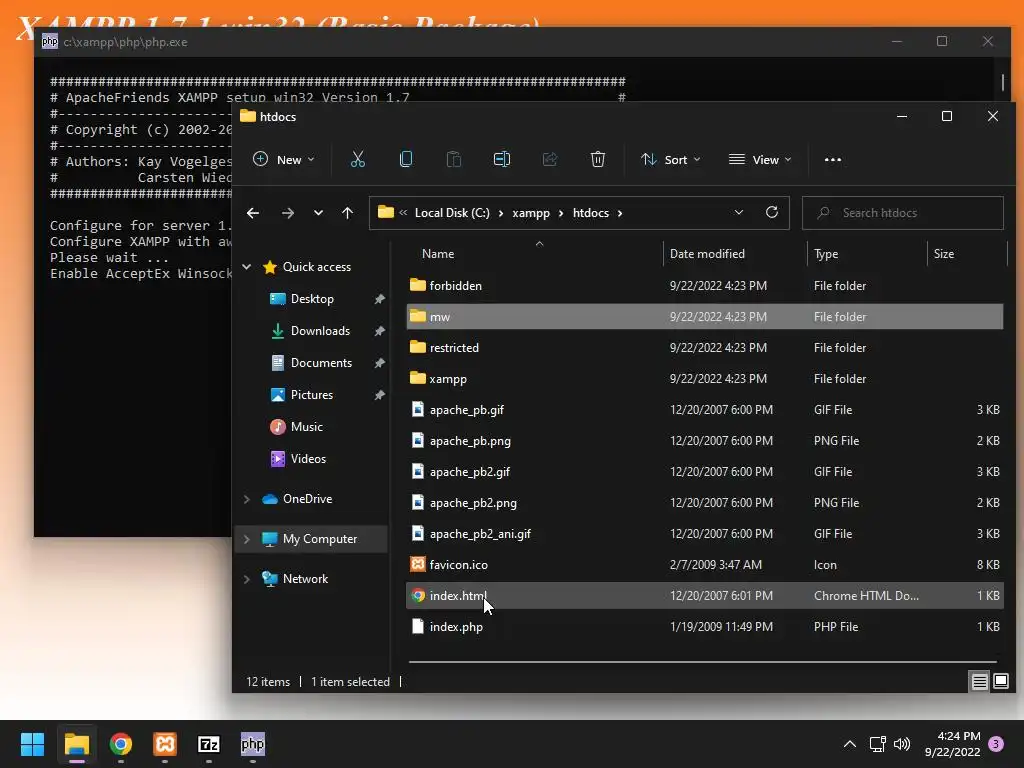The image size is (1024, 768).
Task: Select the apache_pb2.png file
Action: tap(704, 503)
